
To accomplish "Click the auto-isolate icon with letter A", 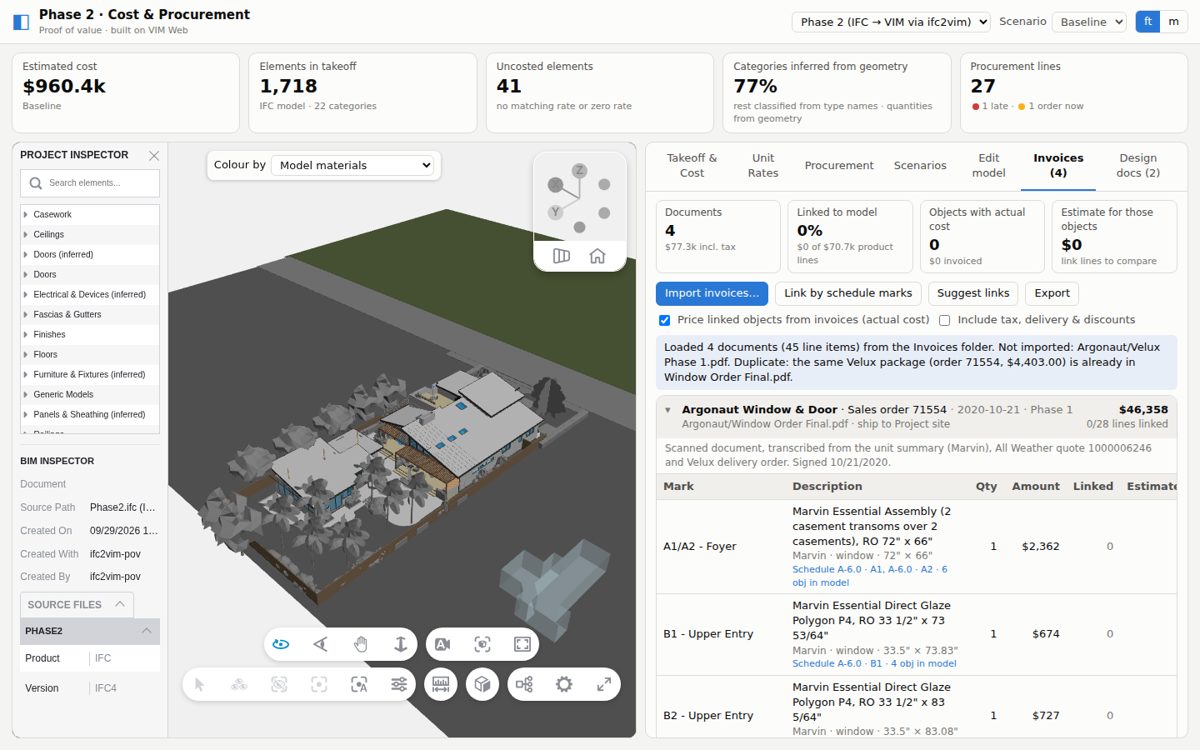I will point(359,684).
